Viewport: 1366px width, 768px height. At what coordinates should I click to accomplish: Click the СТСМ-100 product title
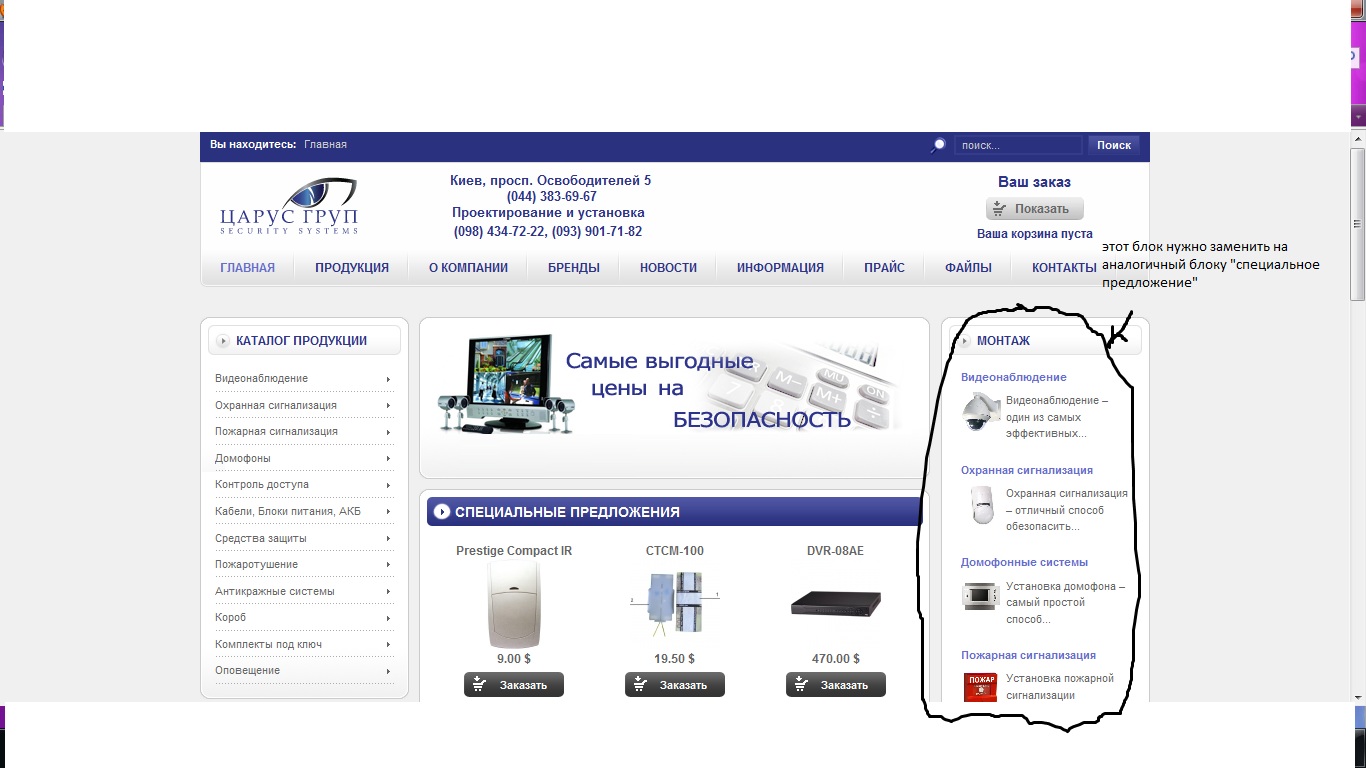click(675, 551)
